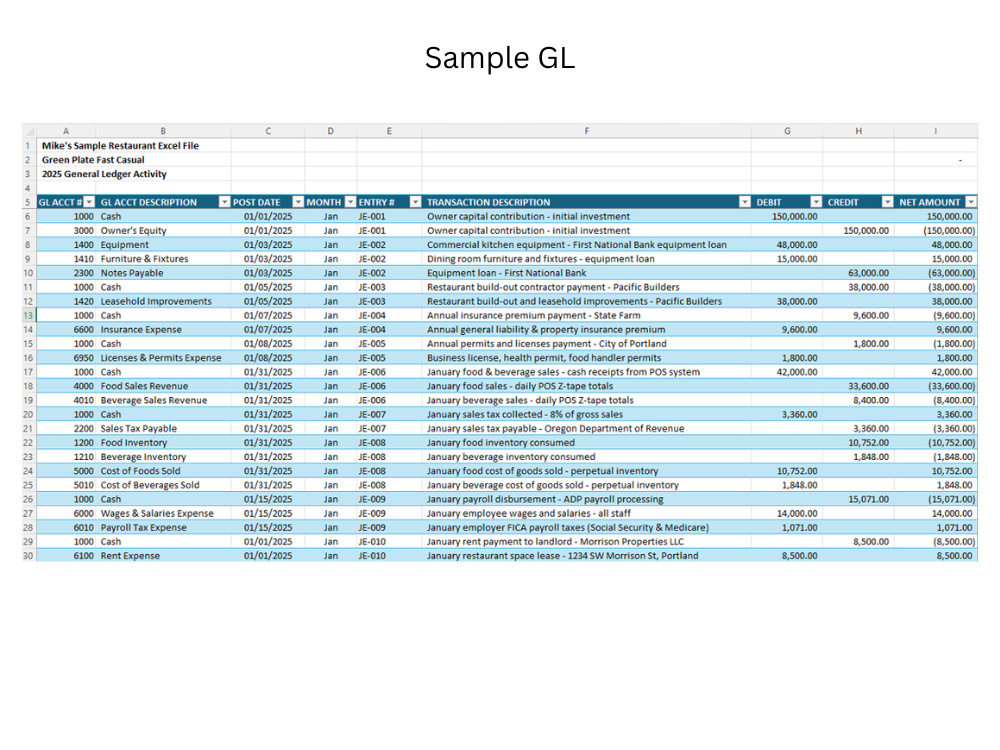
Task: Open the MONTH filter dropdown
Action: point(350,202)
